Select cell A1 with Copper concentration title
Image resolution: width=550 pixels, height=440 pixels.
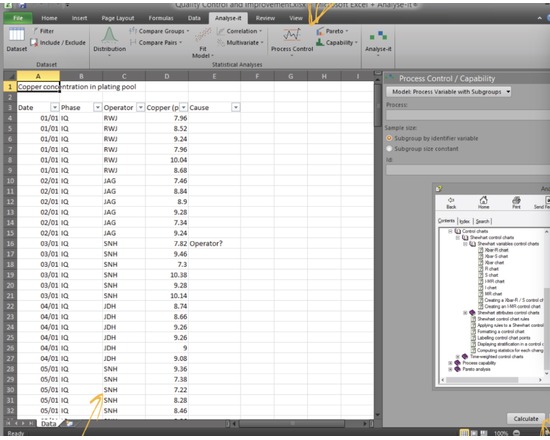click(38, 87)
